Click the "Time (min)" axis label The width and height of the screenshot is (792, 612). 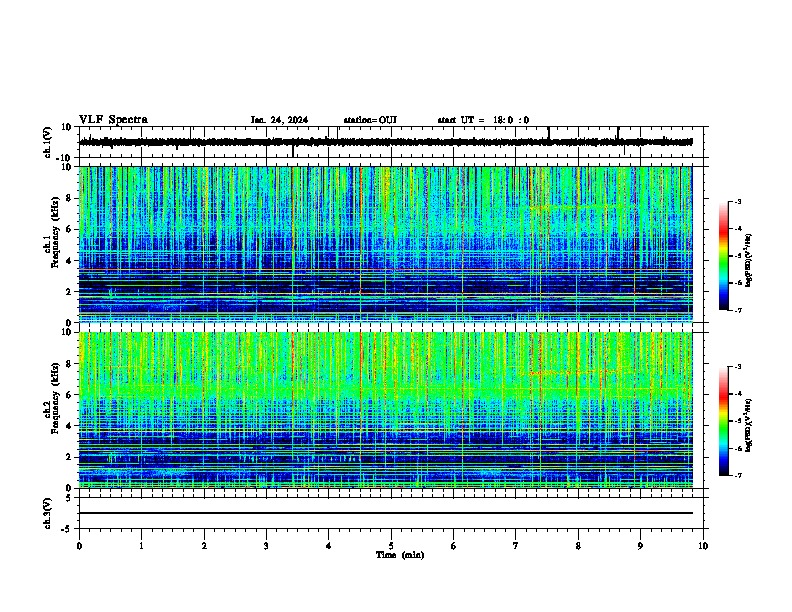click(400, 555)
